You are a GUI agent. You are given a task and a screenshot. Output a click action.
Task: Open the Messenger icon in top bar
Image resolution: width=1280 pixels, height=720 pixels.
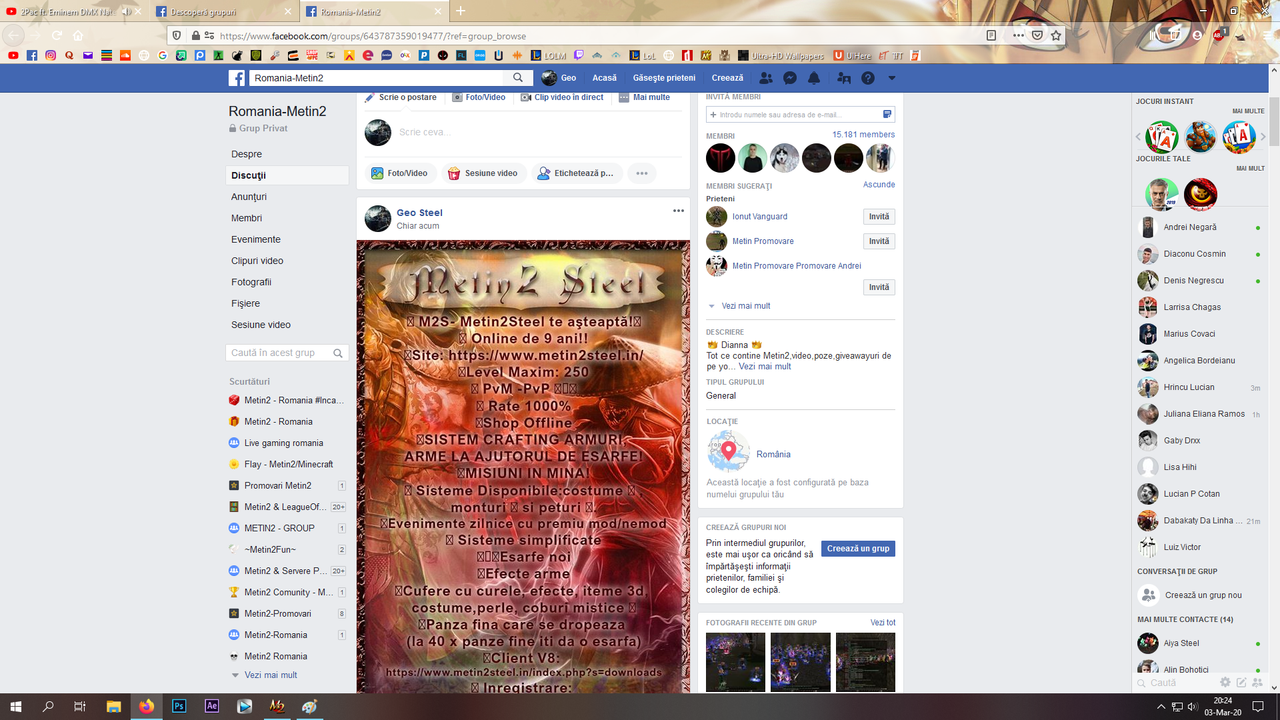coord(790,78)
